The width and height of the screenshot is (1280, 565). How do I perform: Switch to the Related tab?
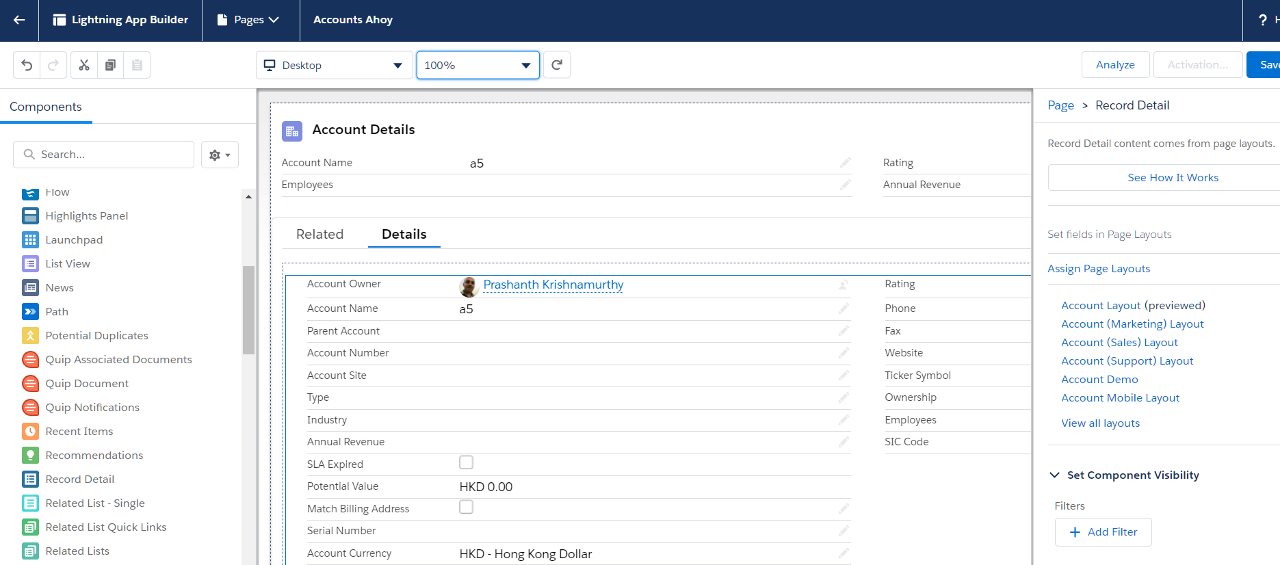click(320, 234)
